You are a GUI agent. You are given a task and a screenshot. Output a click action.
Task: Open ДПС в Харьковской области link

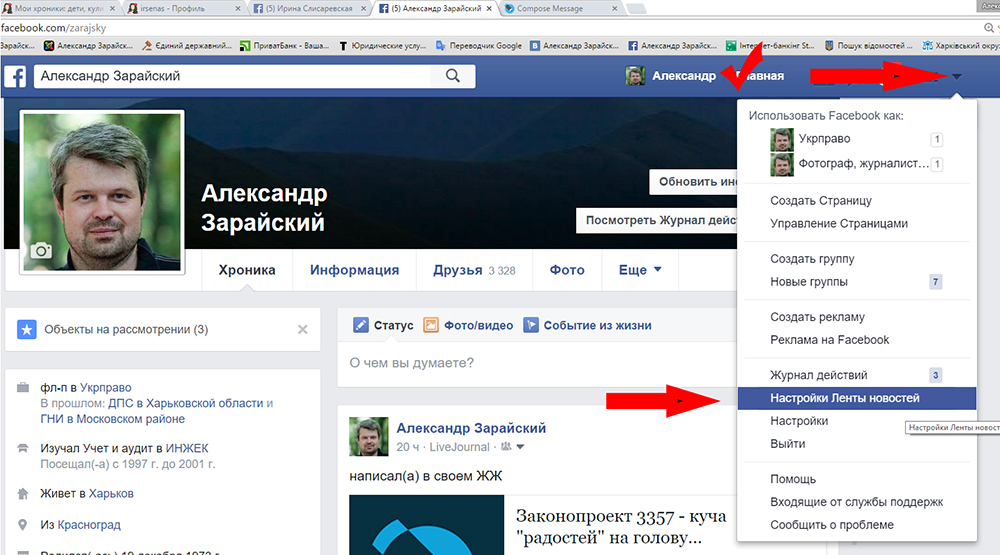pyautogui.click(x=186, y=403)
